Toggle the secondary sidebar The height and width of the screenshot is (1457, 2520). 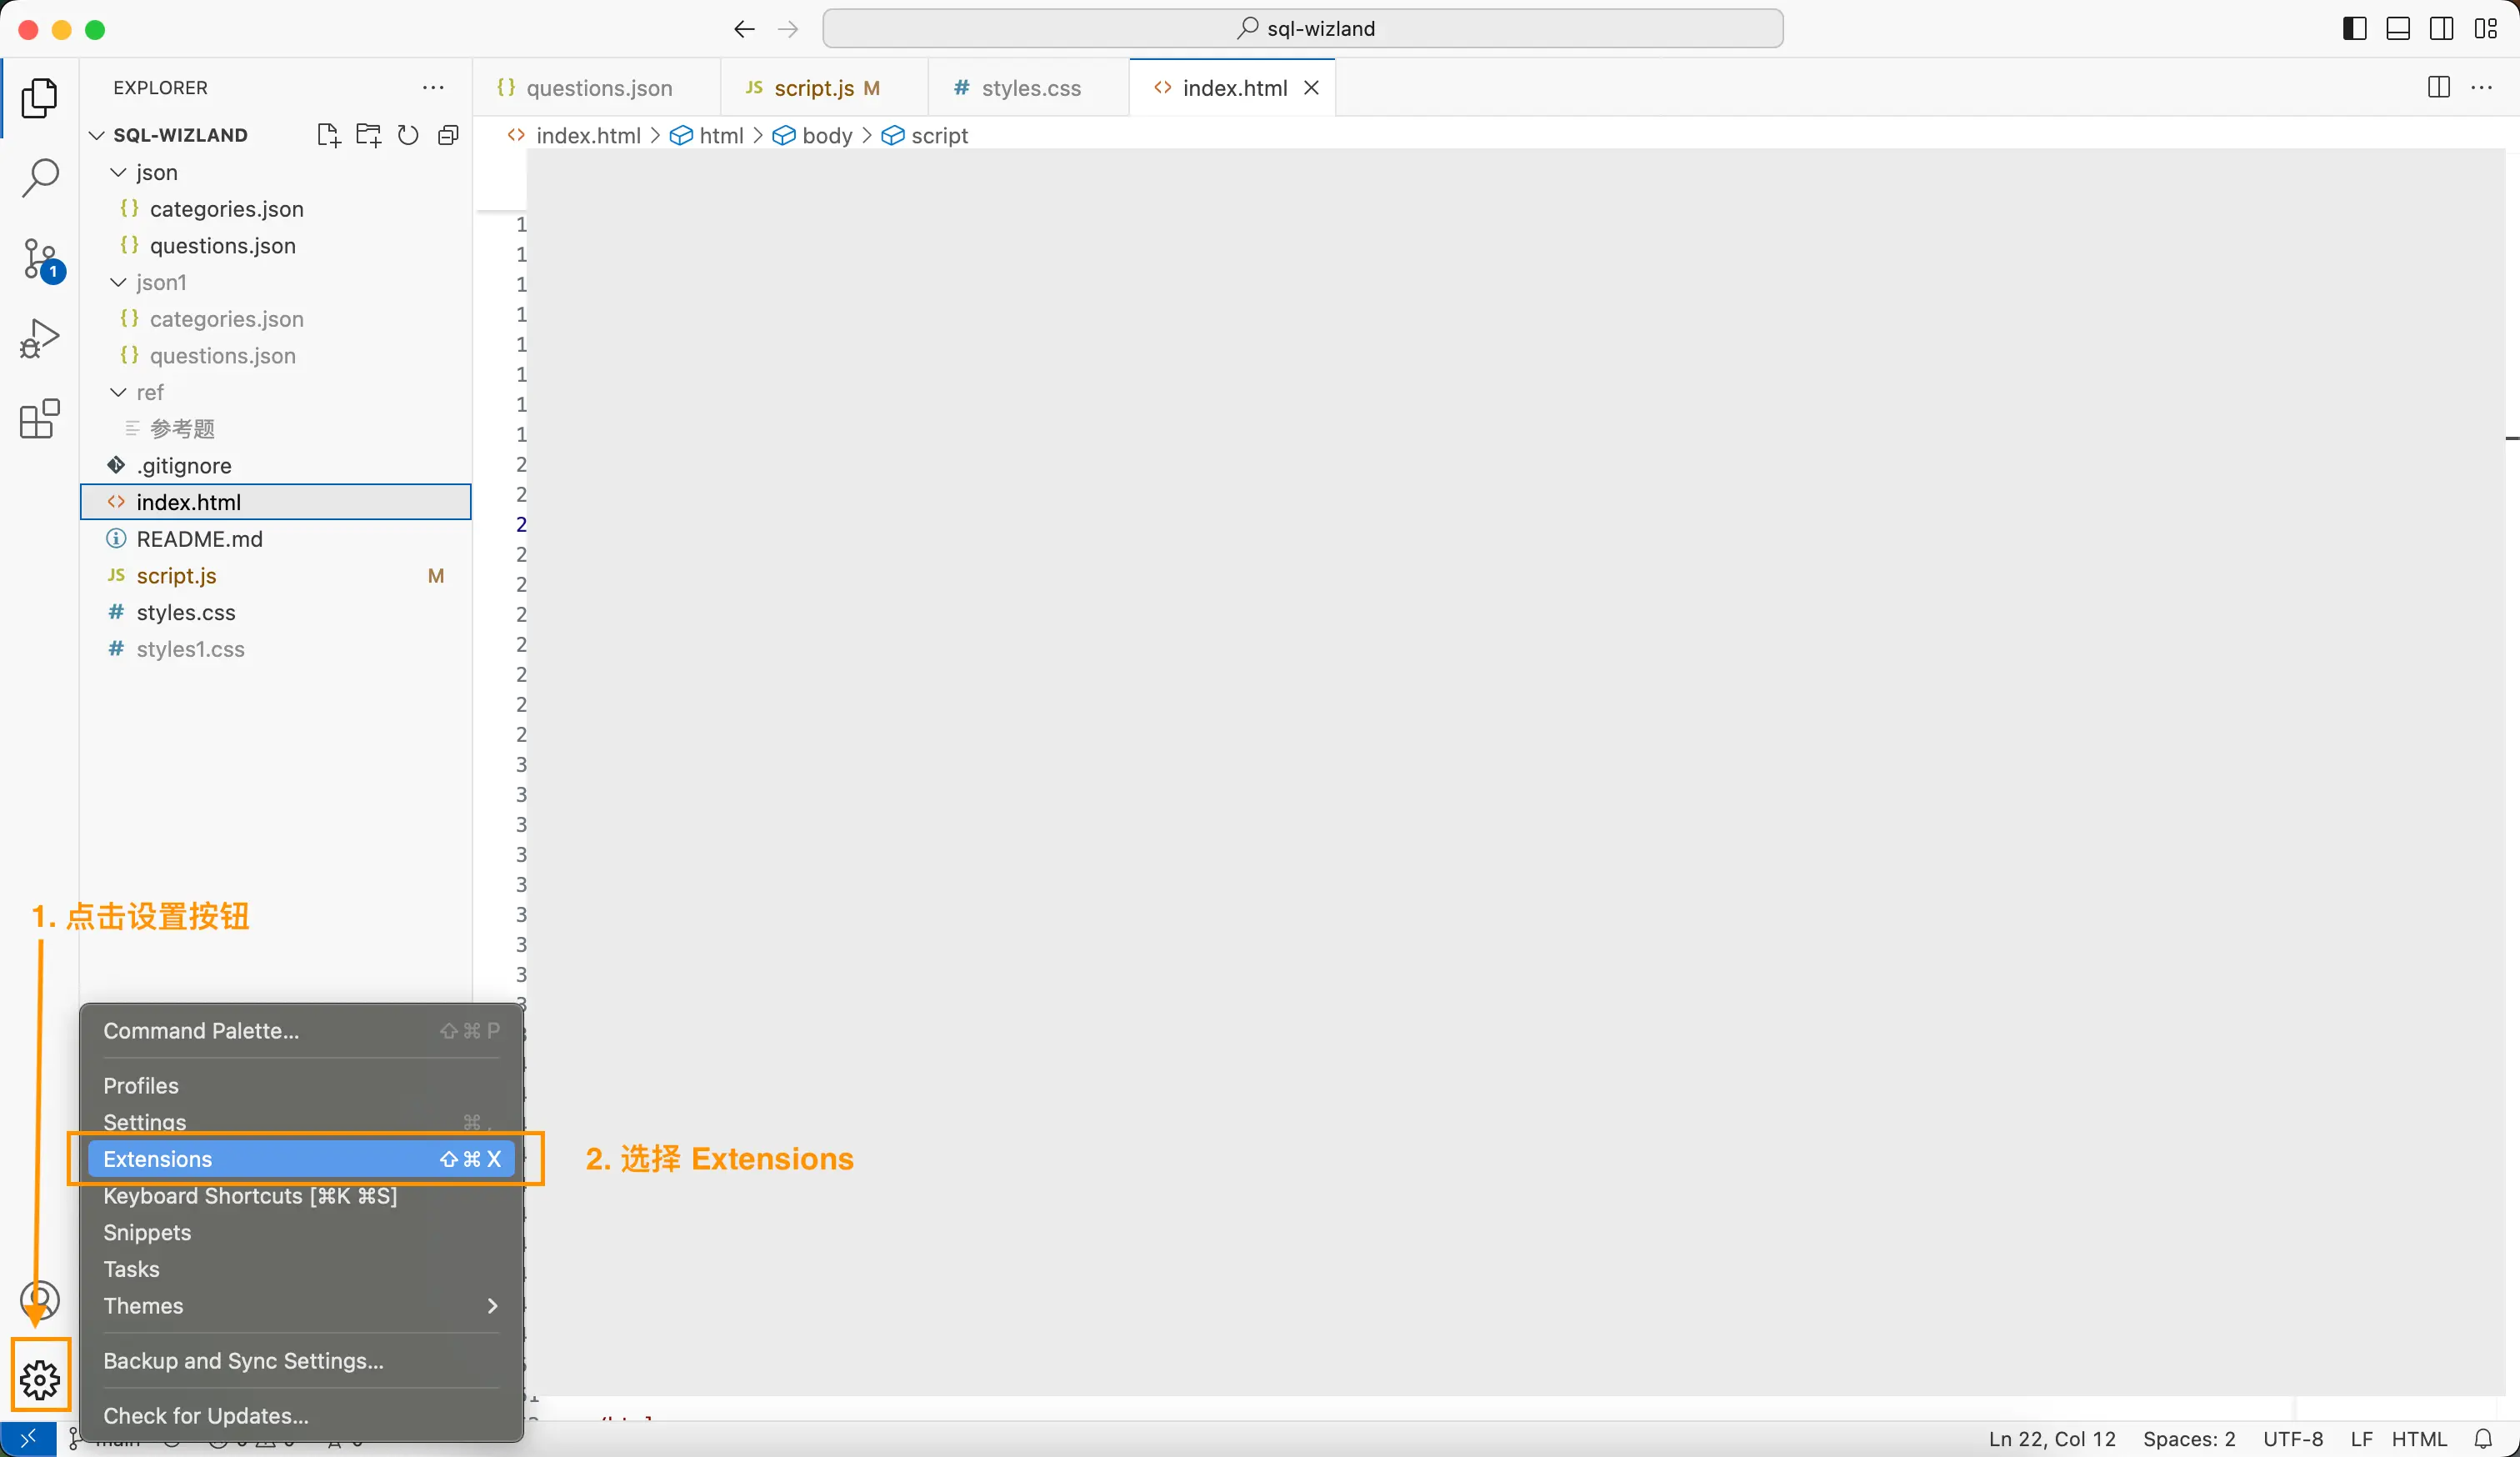pos(2442,28)
